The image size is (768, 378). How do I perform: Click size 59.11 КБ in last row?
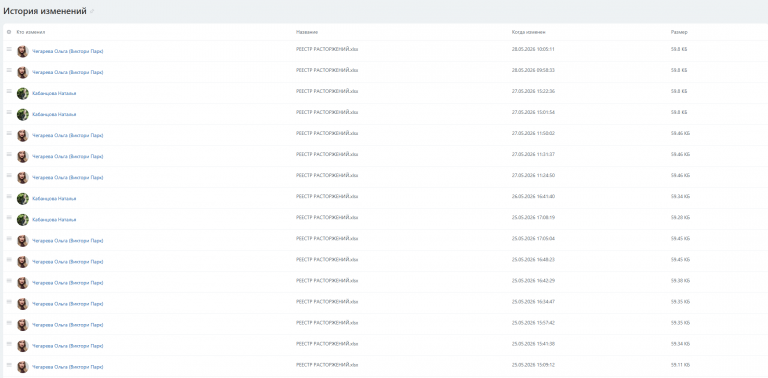coord(680,365)
